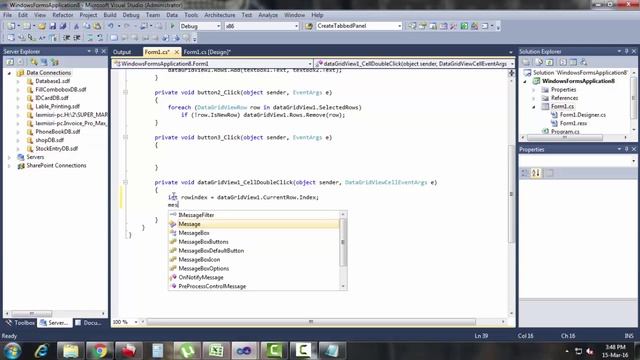This screenshot has height=360, width=640.
Task: Click the Comment out selected lines icon
Action: pyautogui.click(x=90, y=38)
